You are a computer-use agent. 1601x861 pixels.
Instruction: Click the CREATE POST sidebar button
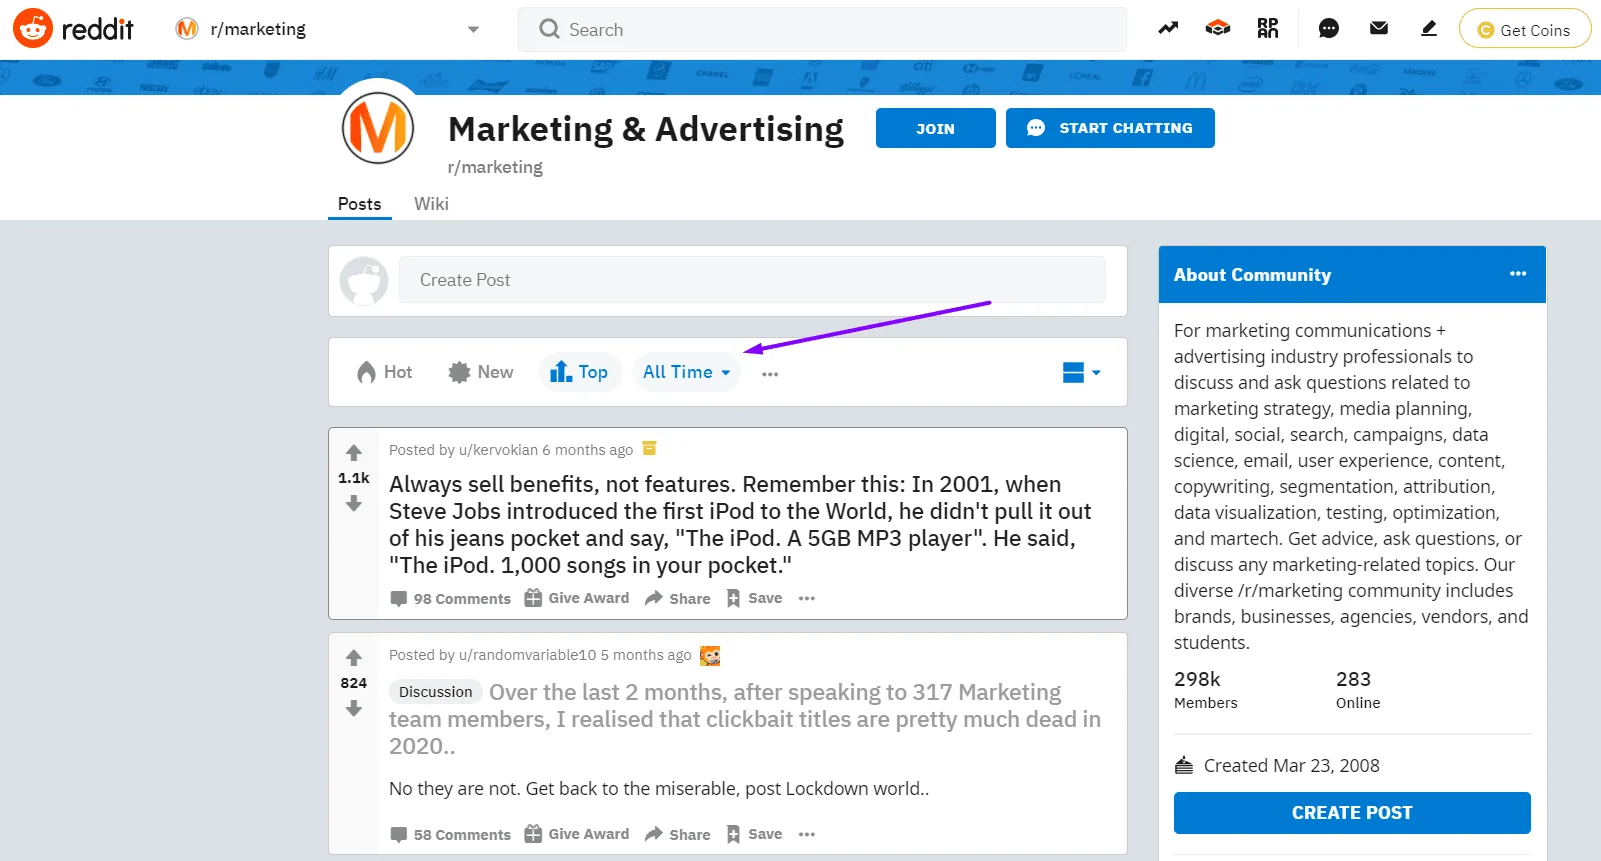point(1352,813)
